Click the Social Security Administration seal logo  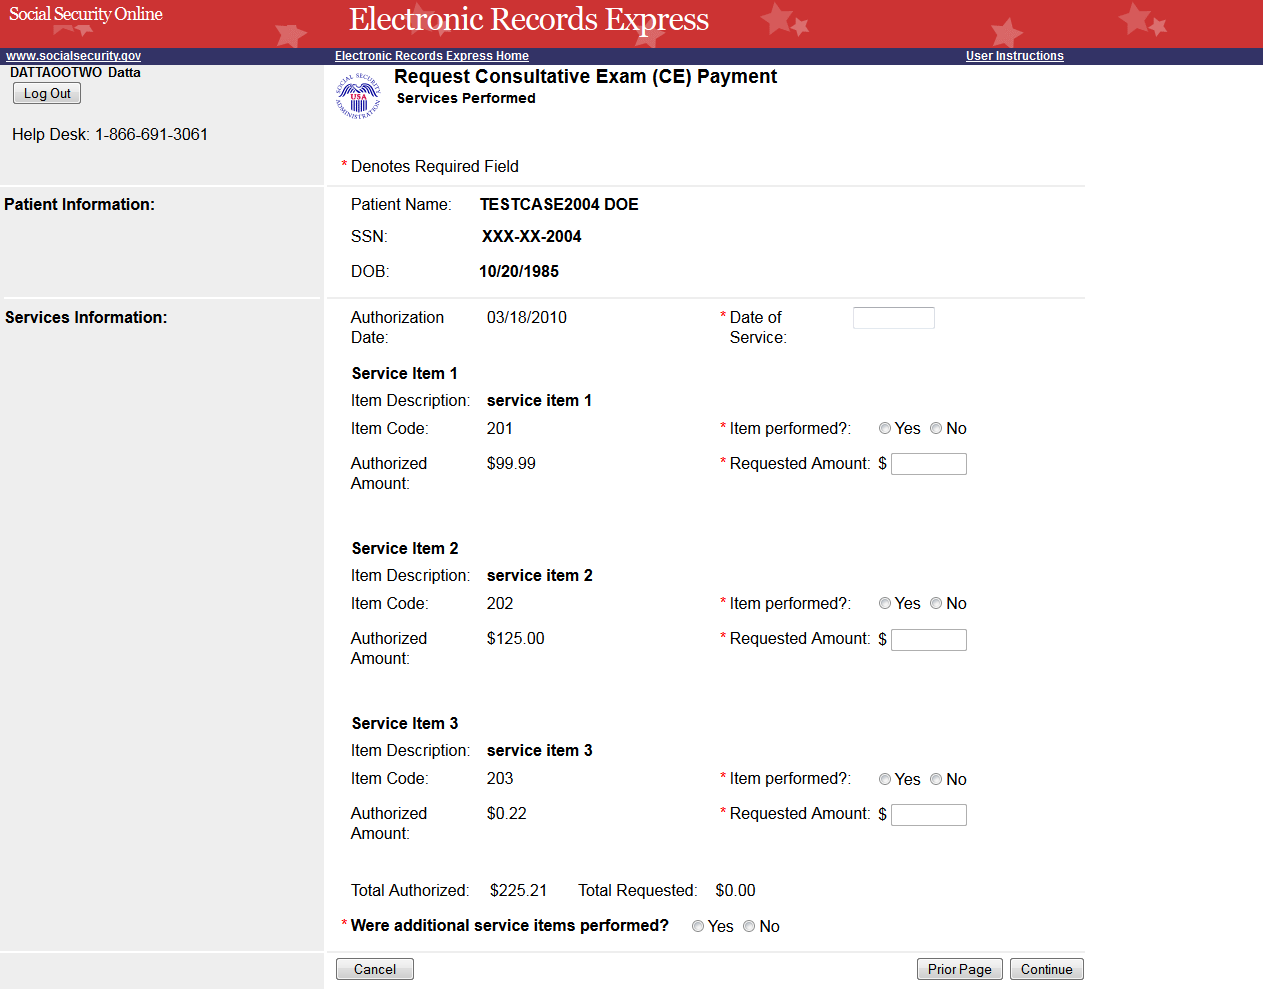358,96
